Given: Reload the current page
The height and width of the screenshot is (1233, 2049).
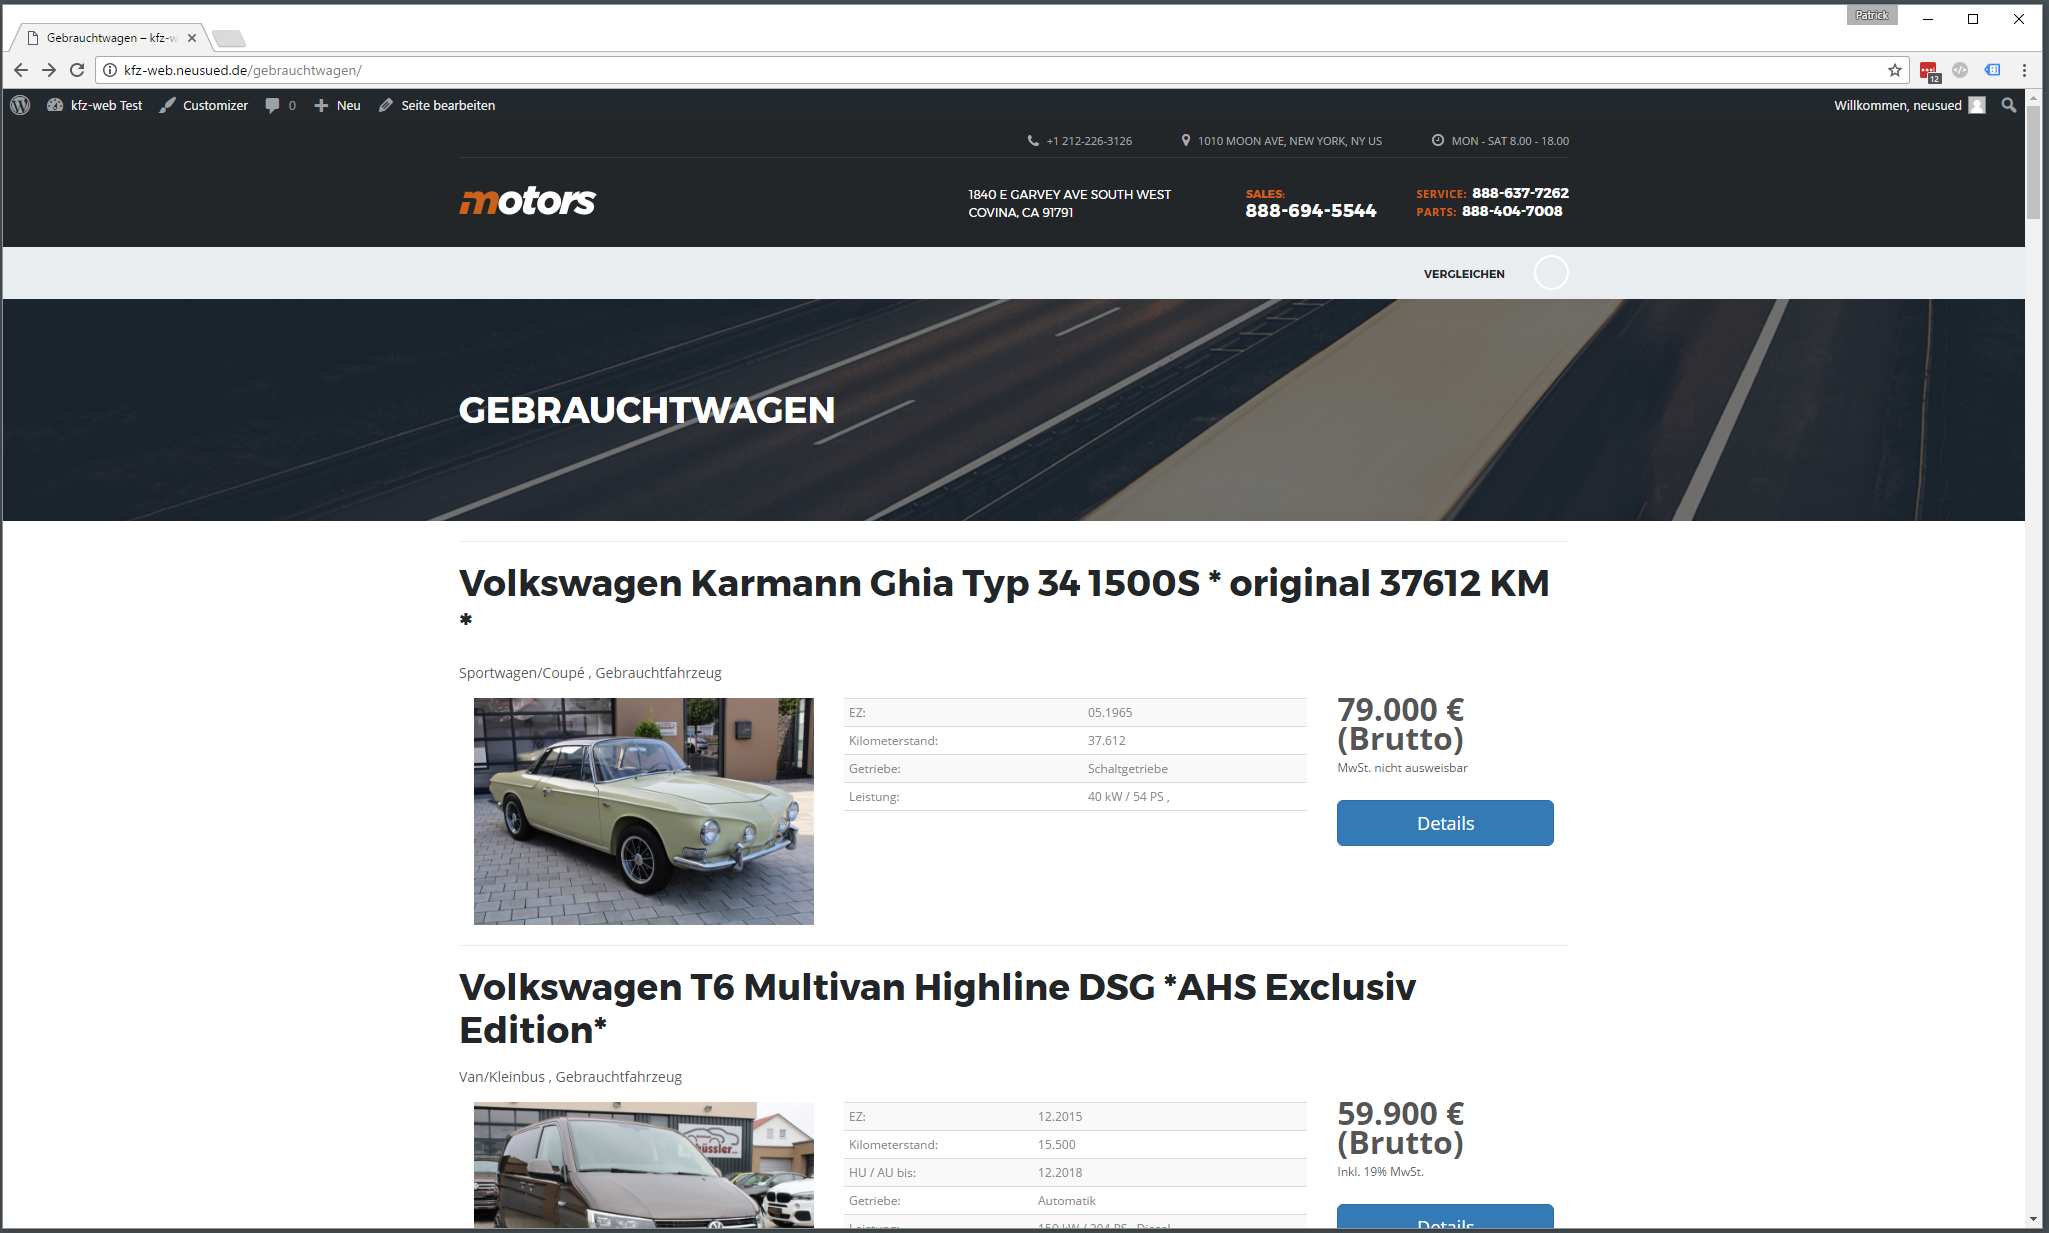Looking at the screenshot, I should pos(77,70).
